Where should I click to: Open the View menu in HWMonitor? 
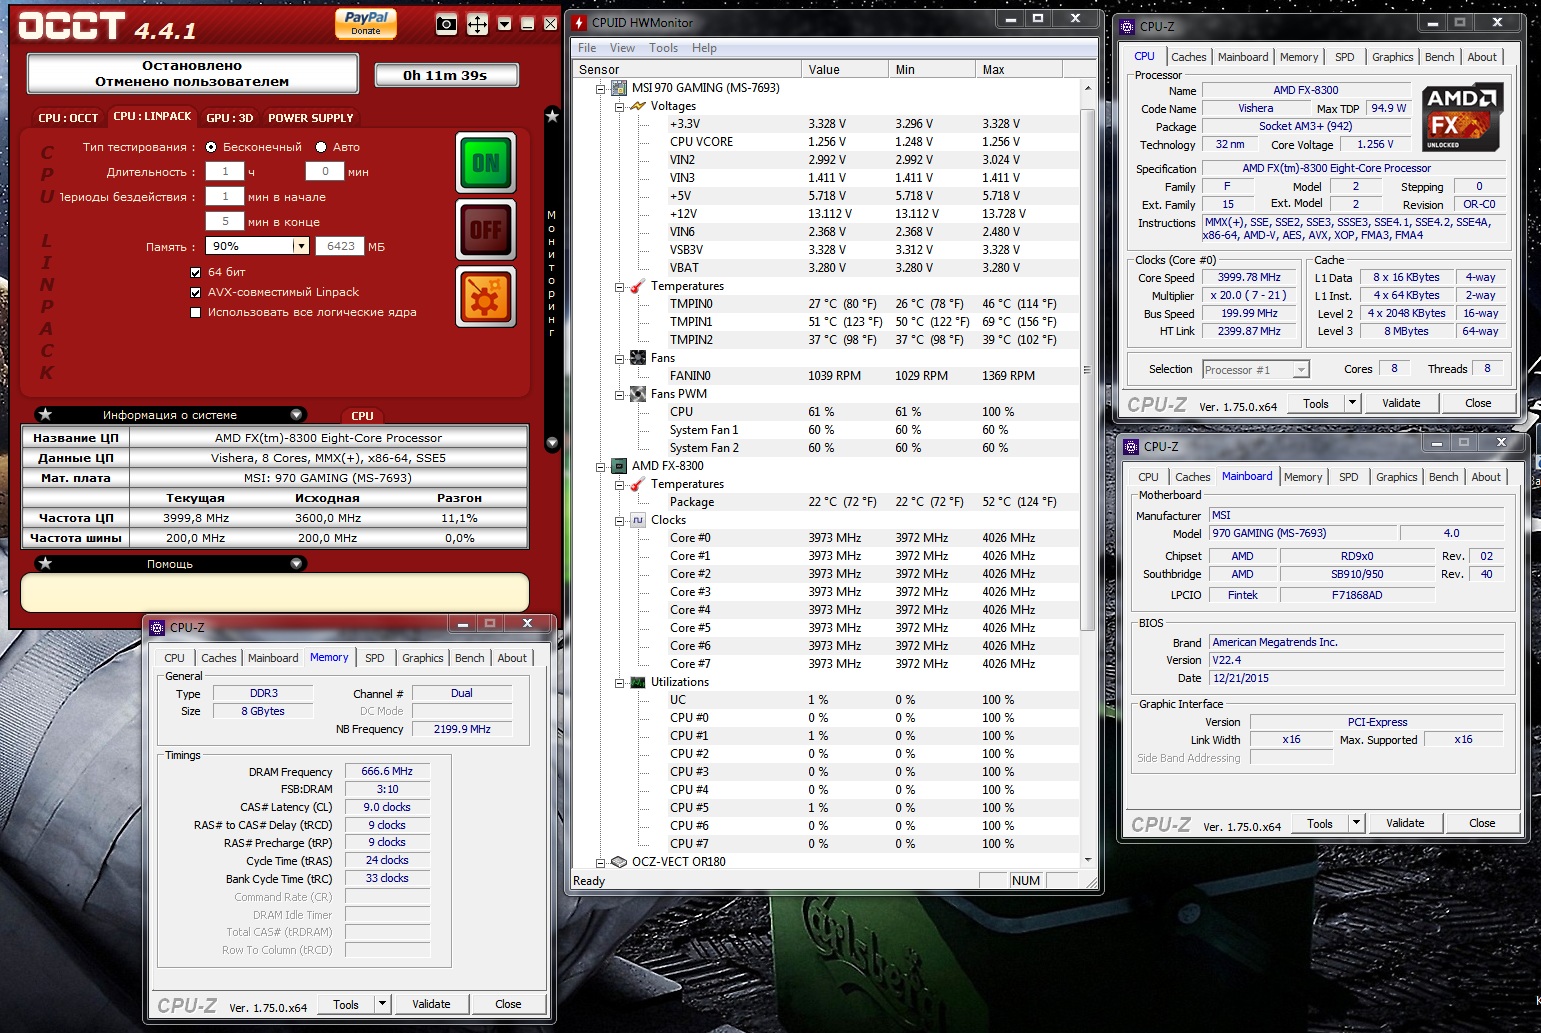tap(622, 48)
